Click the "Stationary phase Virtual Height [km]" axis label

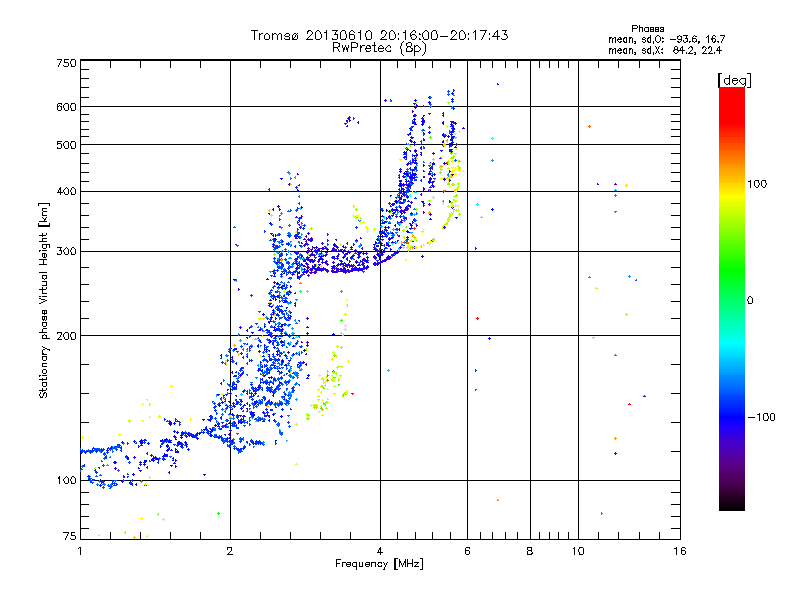tap(44, 300)
